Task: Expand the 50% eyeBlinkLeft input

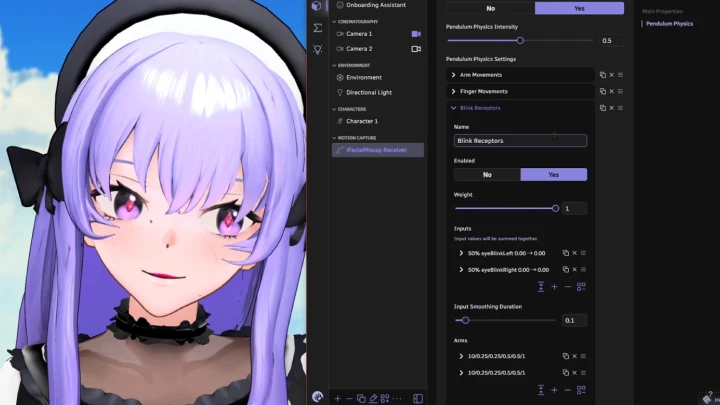Action: coord(461,253)
